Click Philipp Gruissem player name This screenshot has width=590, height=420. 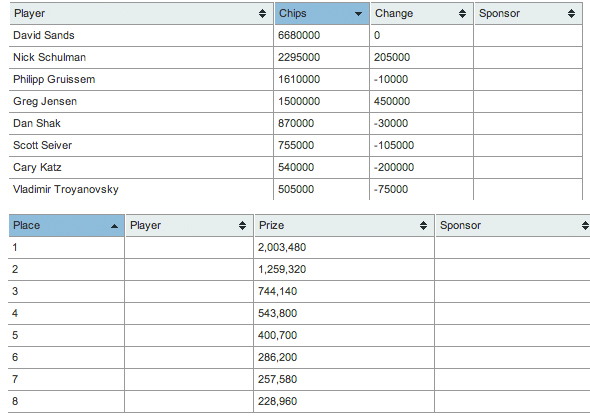click(54, 79)
